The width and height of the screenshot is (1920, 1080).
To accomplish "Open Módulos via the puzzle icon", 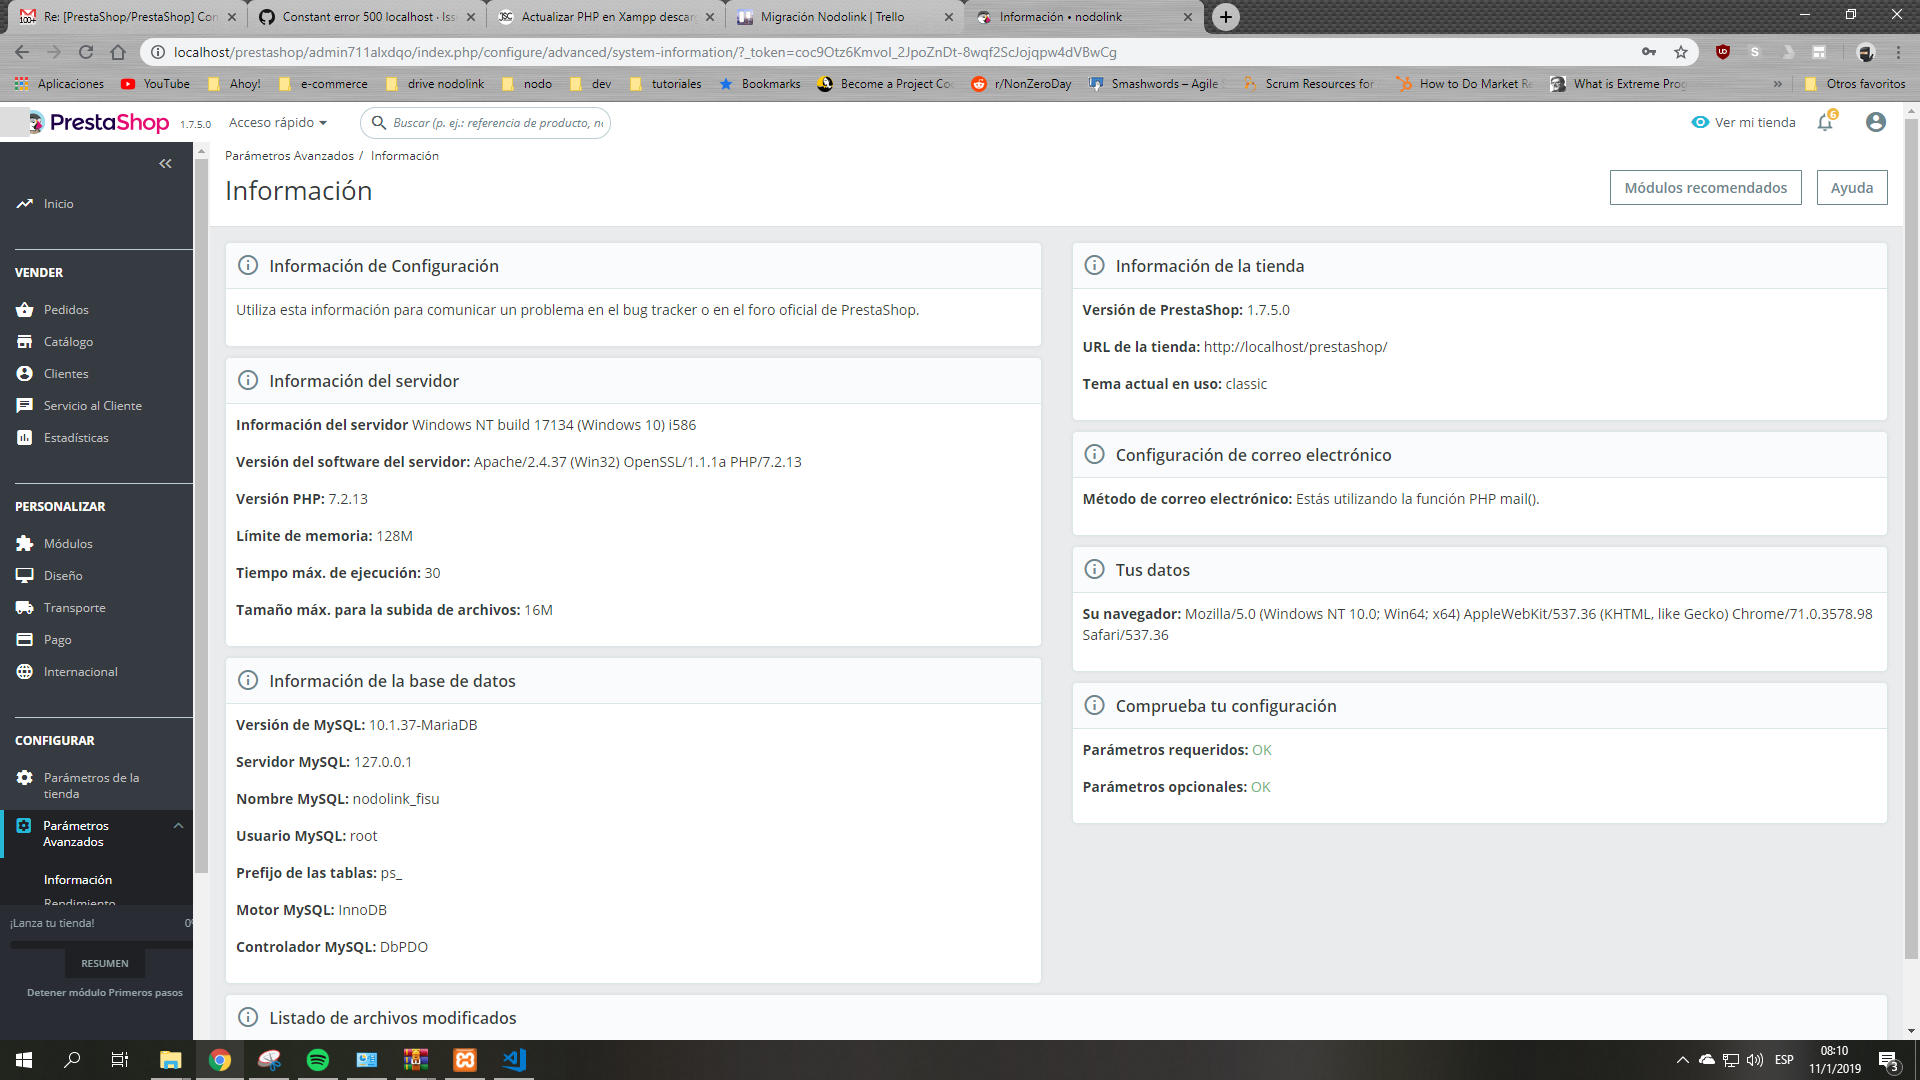I will click(x=25, y=544).
